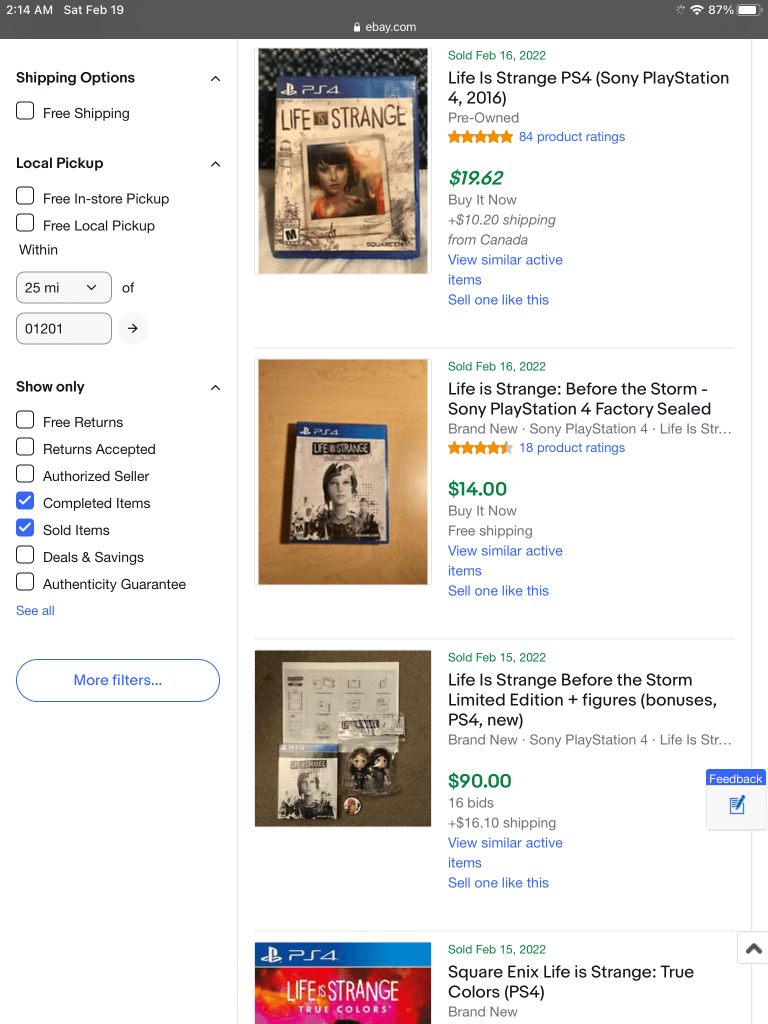Tap the scroll-to-top arrow button
Viewport: 768px width, 1024px height.
pyautogui.click(x=753, y=948)
